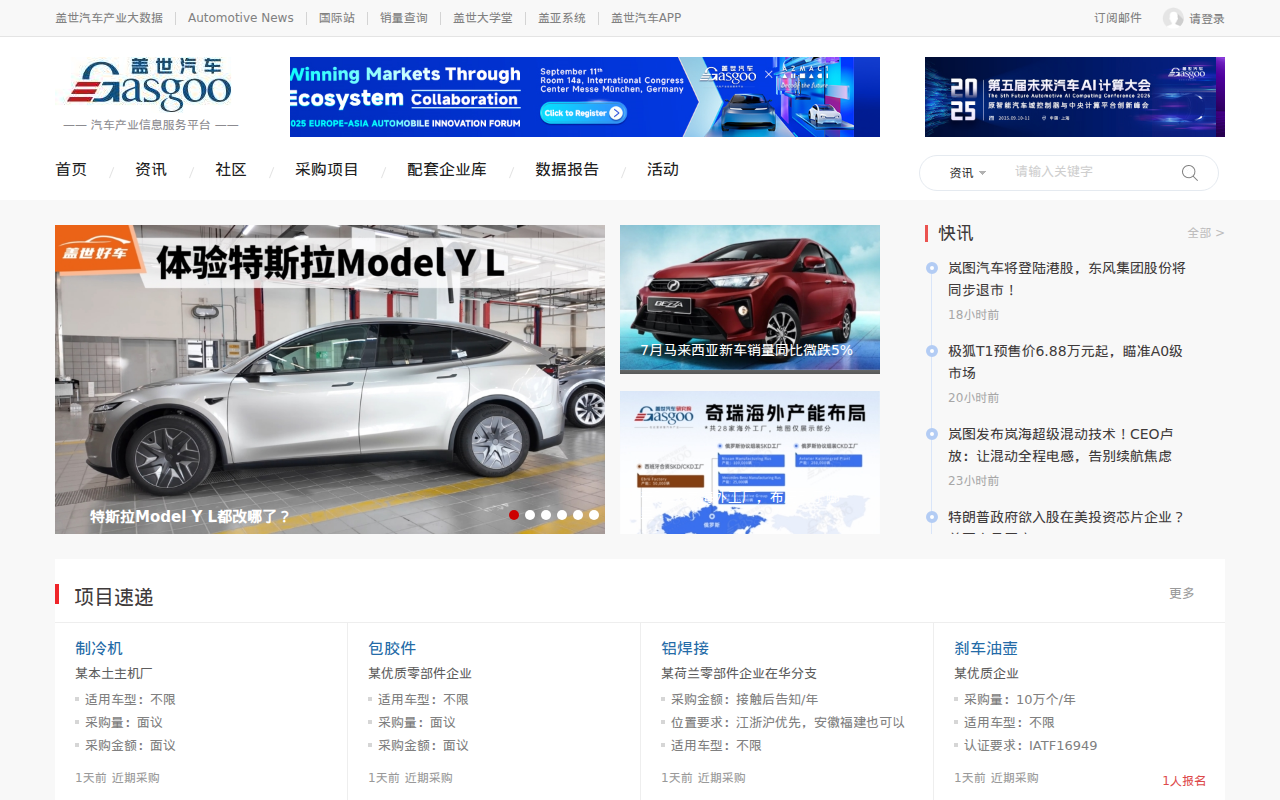Open 盖亚系统 link
The width and height of the screenshot is (1280, 800).
(x=562, y=18)
